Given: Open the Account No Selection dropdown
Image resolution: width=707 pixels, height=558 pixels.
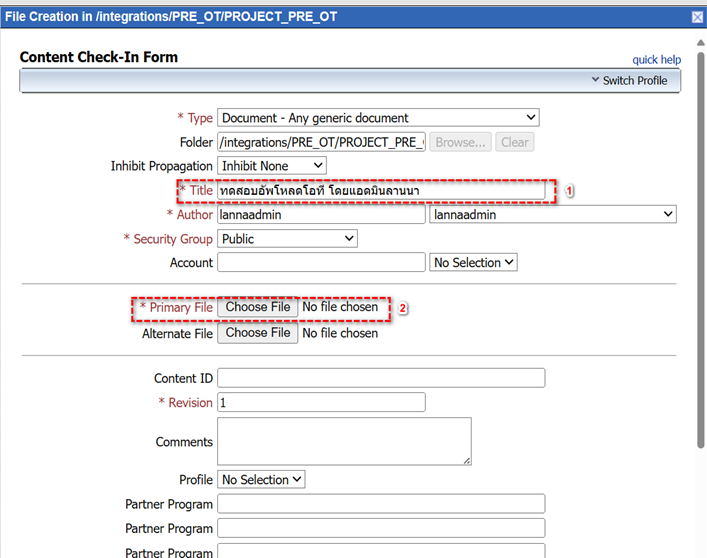Looking at the screenshot, I should (x=473, y=263).
